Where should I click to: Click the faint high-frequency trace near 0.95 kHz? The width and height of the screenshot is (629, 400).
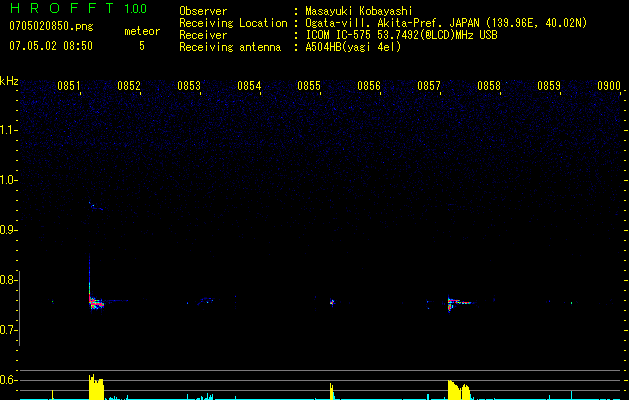pyautogui.click(x=95, y=206)
